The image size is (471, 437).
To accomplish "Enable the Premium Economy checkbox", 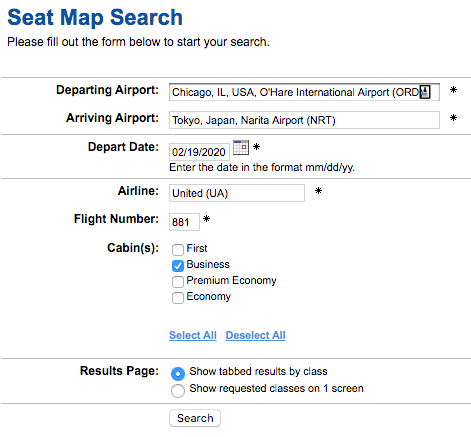I will click(178, 281).
